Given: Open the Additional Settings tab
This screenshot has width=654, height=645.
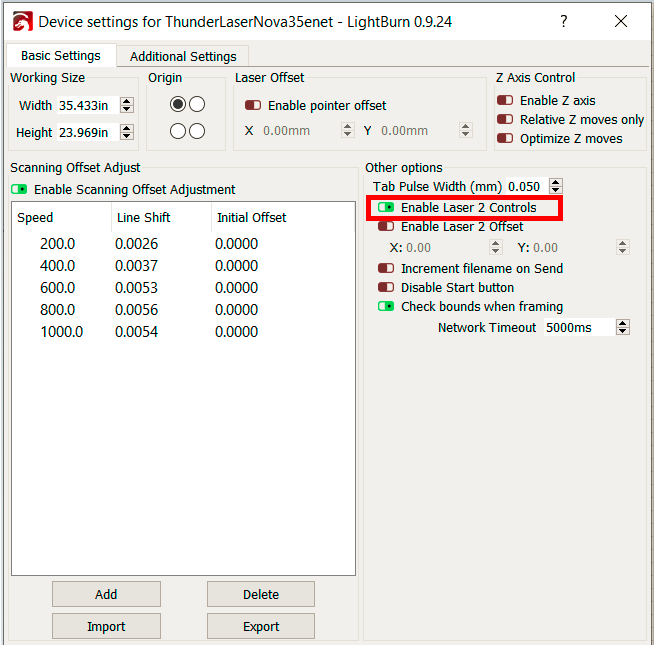Looking at the screenshot, I should pyautogui.click(x=183, y=56).
